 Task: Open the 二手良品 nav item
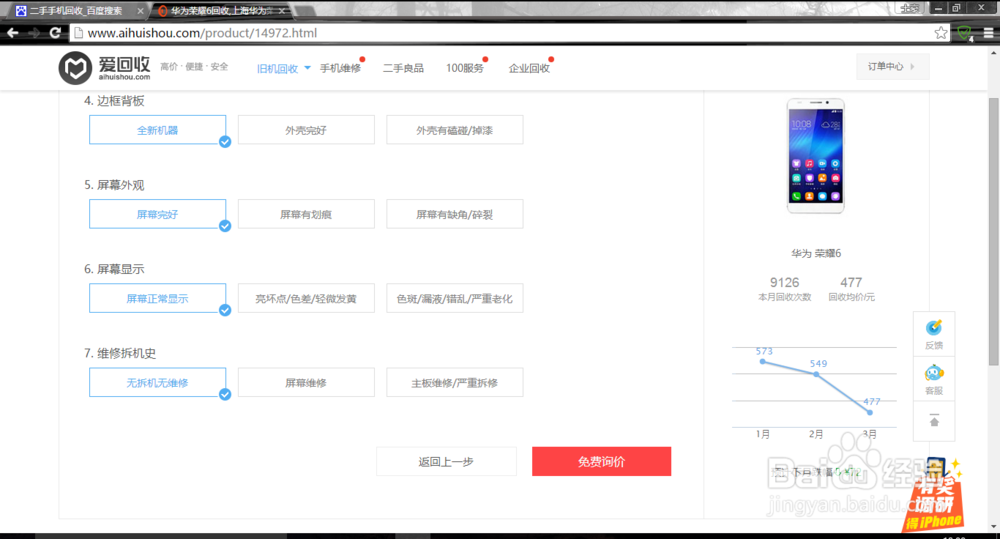403,68
